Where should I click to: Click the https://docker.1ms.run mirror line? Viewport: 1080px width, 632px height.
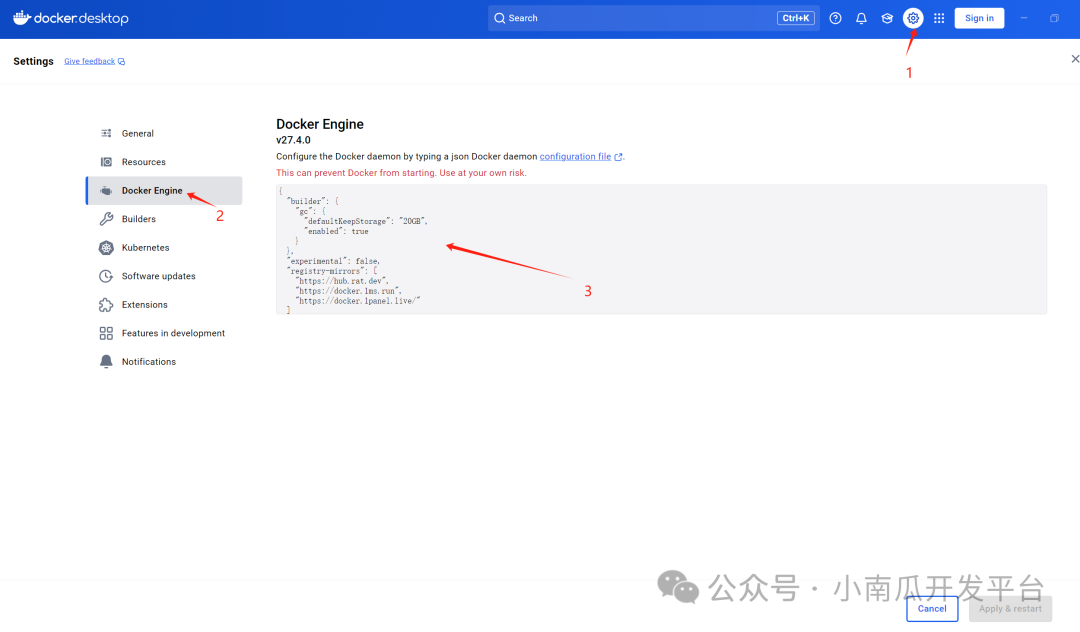pos(349,291)
